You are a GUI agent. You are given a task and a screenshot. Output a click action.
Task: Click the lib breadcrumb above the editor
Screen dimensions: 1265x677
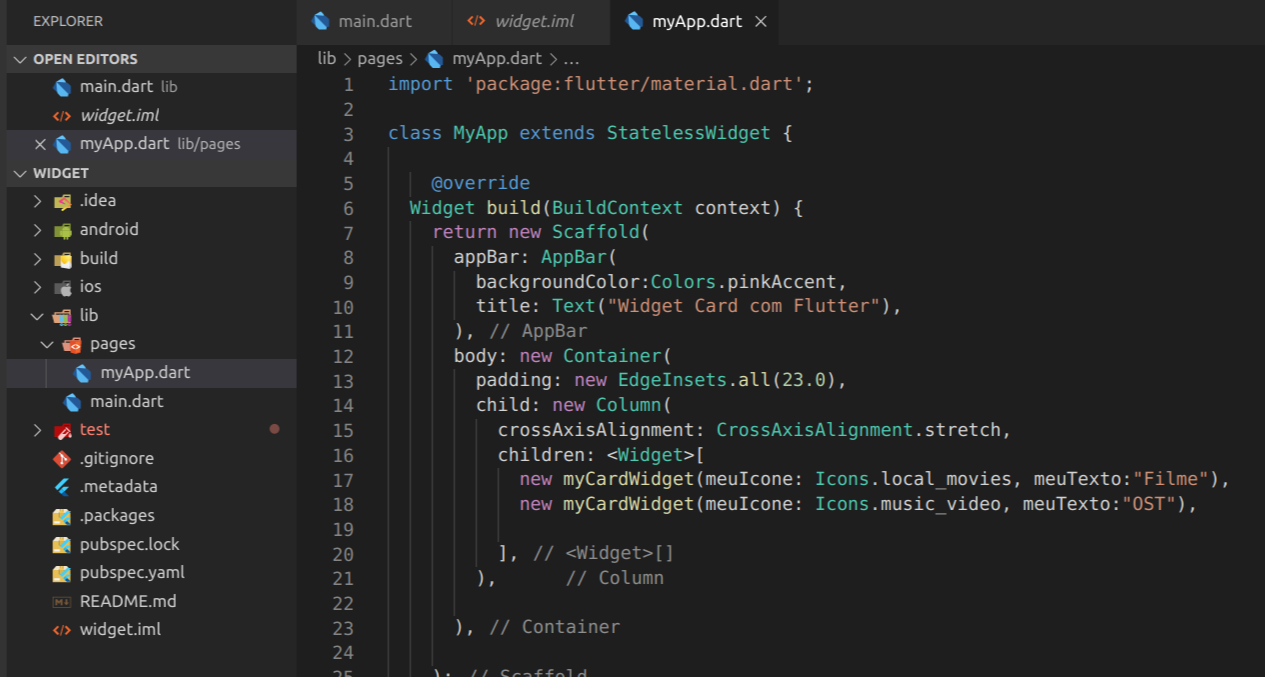(x=326, y=58)
